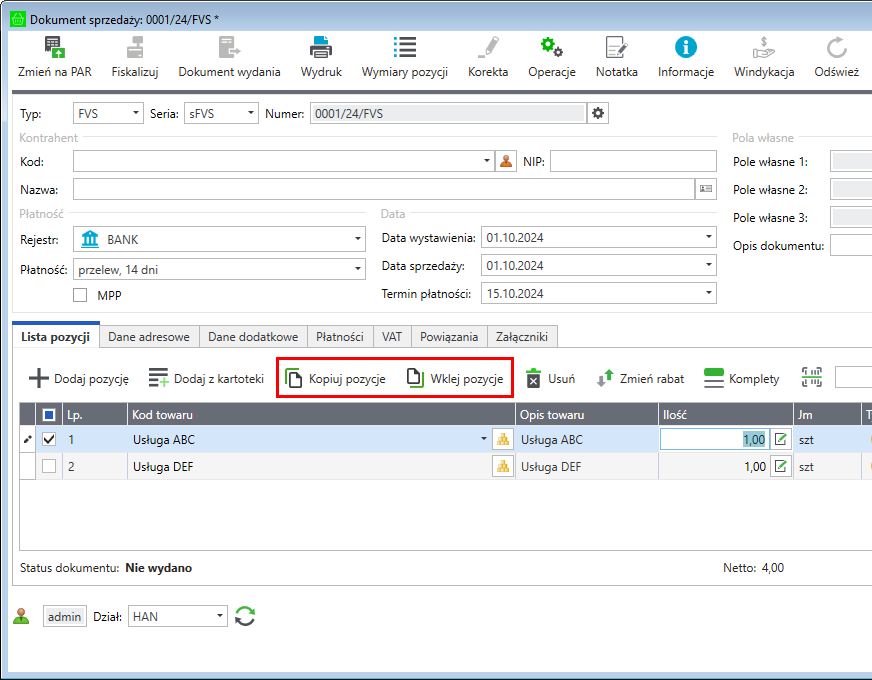Click the Fiskalizuj toolbar icon

135,47
